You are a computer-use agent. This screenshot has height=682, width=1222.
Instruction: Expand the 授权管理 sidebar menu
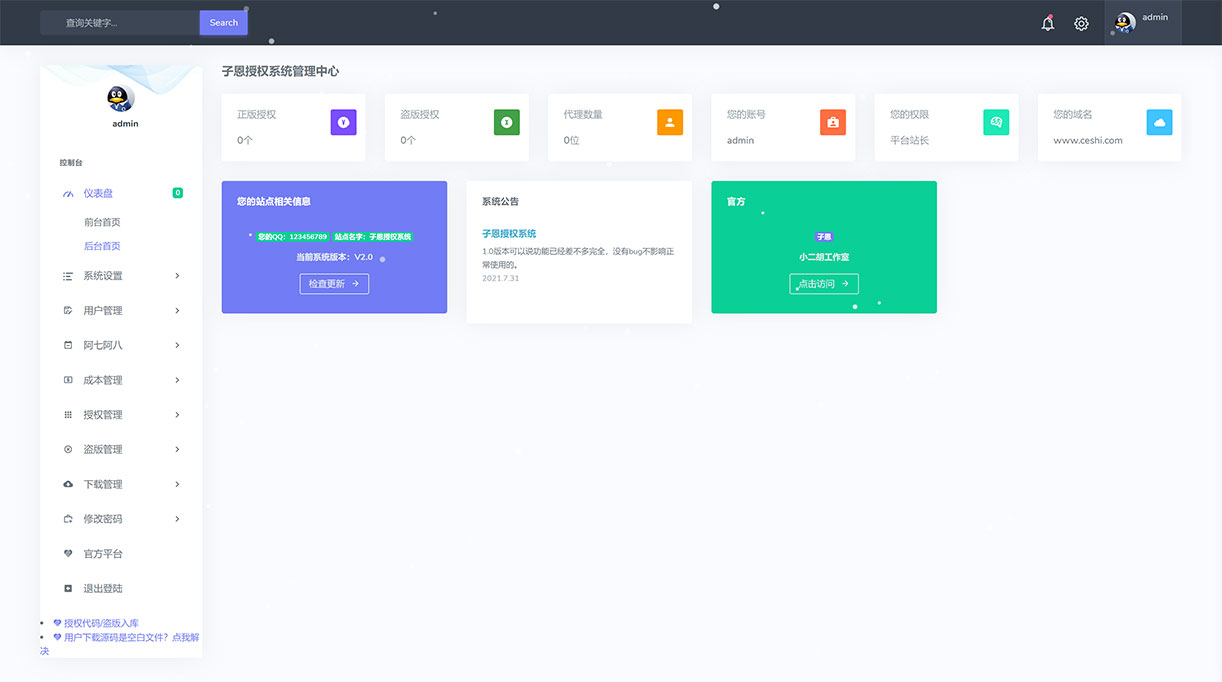tap(121, 415)
